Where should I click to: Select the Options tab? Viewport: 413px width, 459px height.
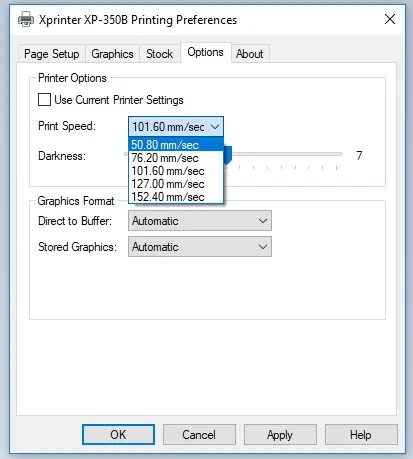tap(205, 52)
